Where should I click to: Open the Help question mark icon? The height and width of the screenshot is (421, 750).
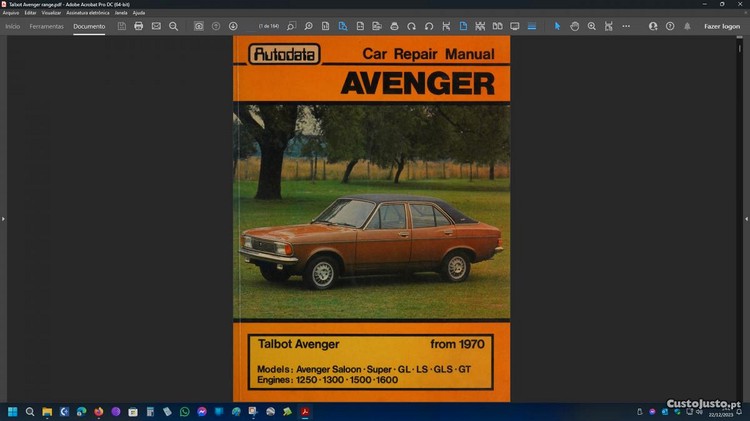point(670,26)
